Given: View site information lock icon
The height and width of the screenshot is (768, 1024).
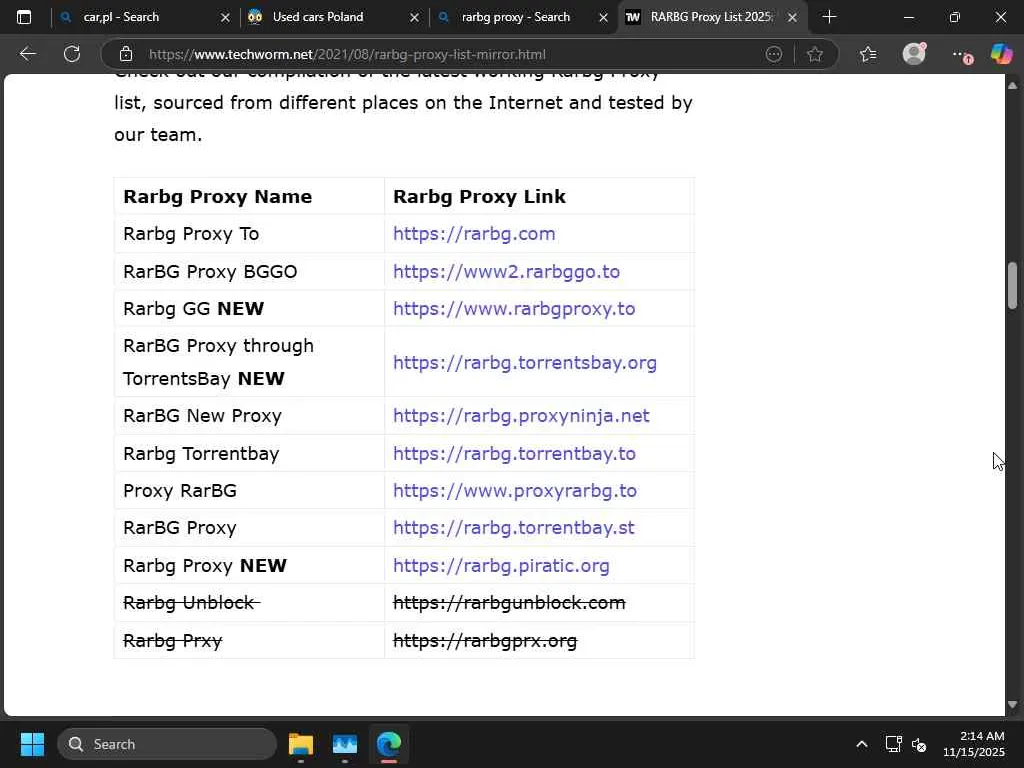Looking at the screenshot, I should click(126, 54).
